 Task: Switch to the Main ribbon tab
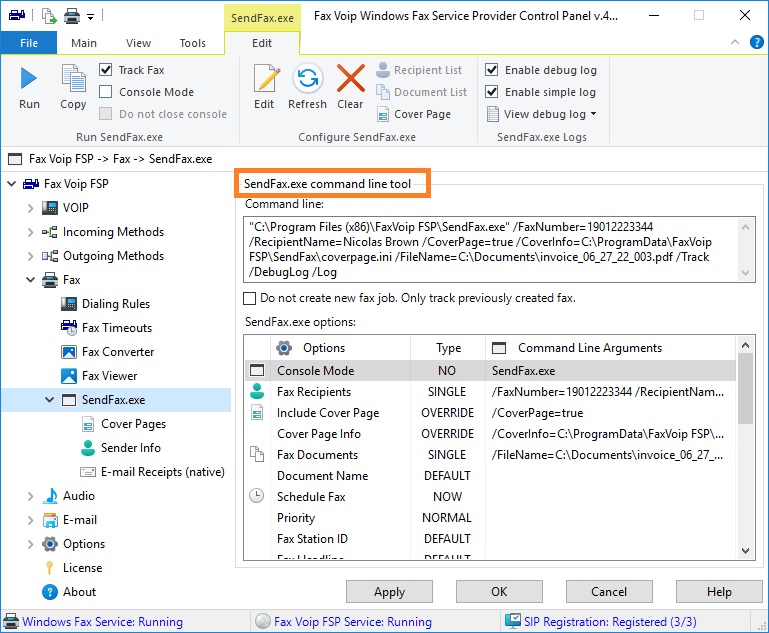click(84, 43)
